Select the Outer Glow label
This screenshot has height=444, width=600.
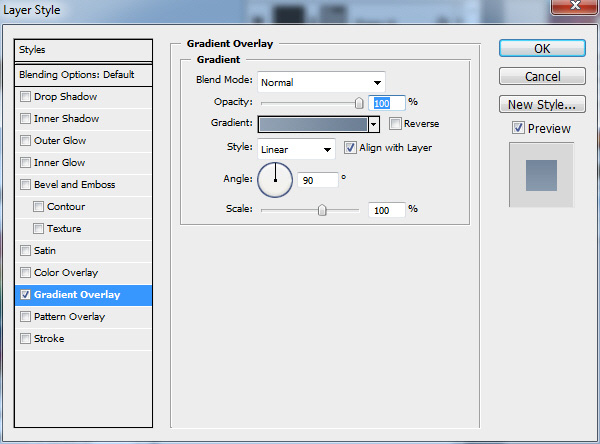(x=60, y=140)
